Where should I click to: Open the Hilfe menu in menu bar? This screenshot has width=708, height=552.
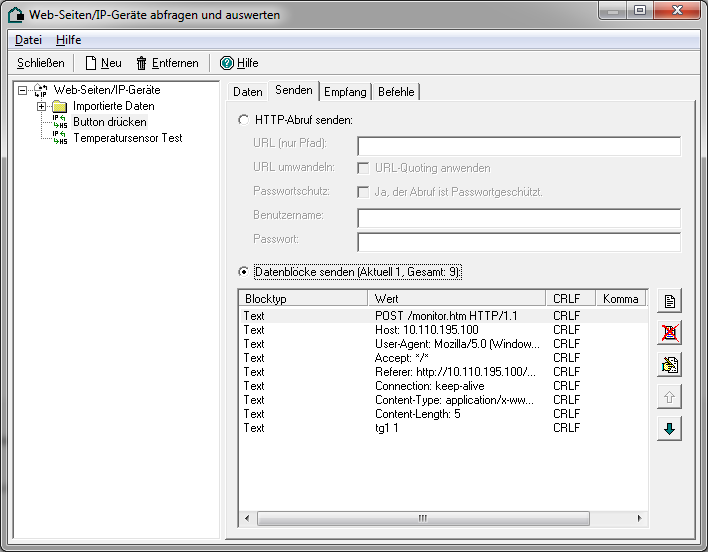69,40
